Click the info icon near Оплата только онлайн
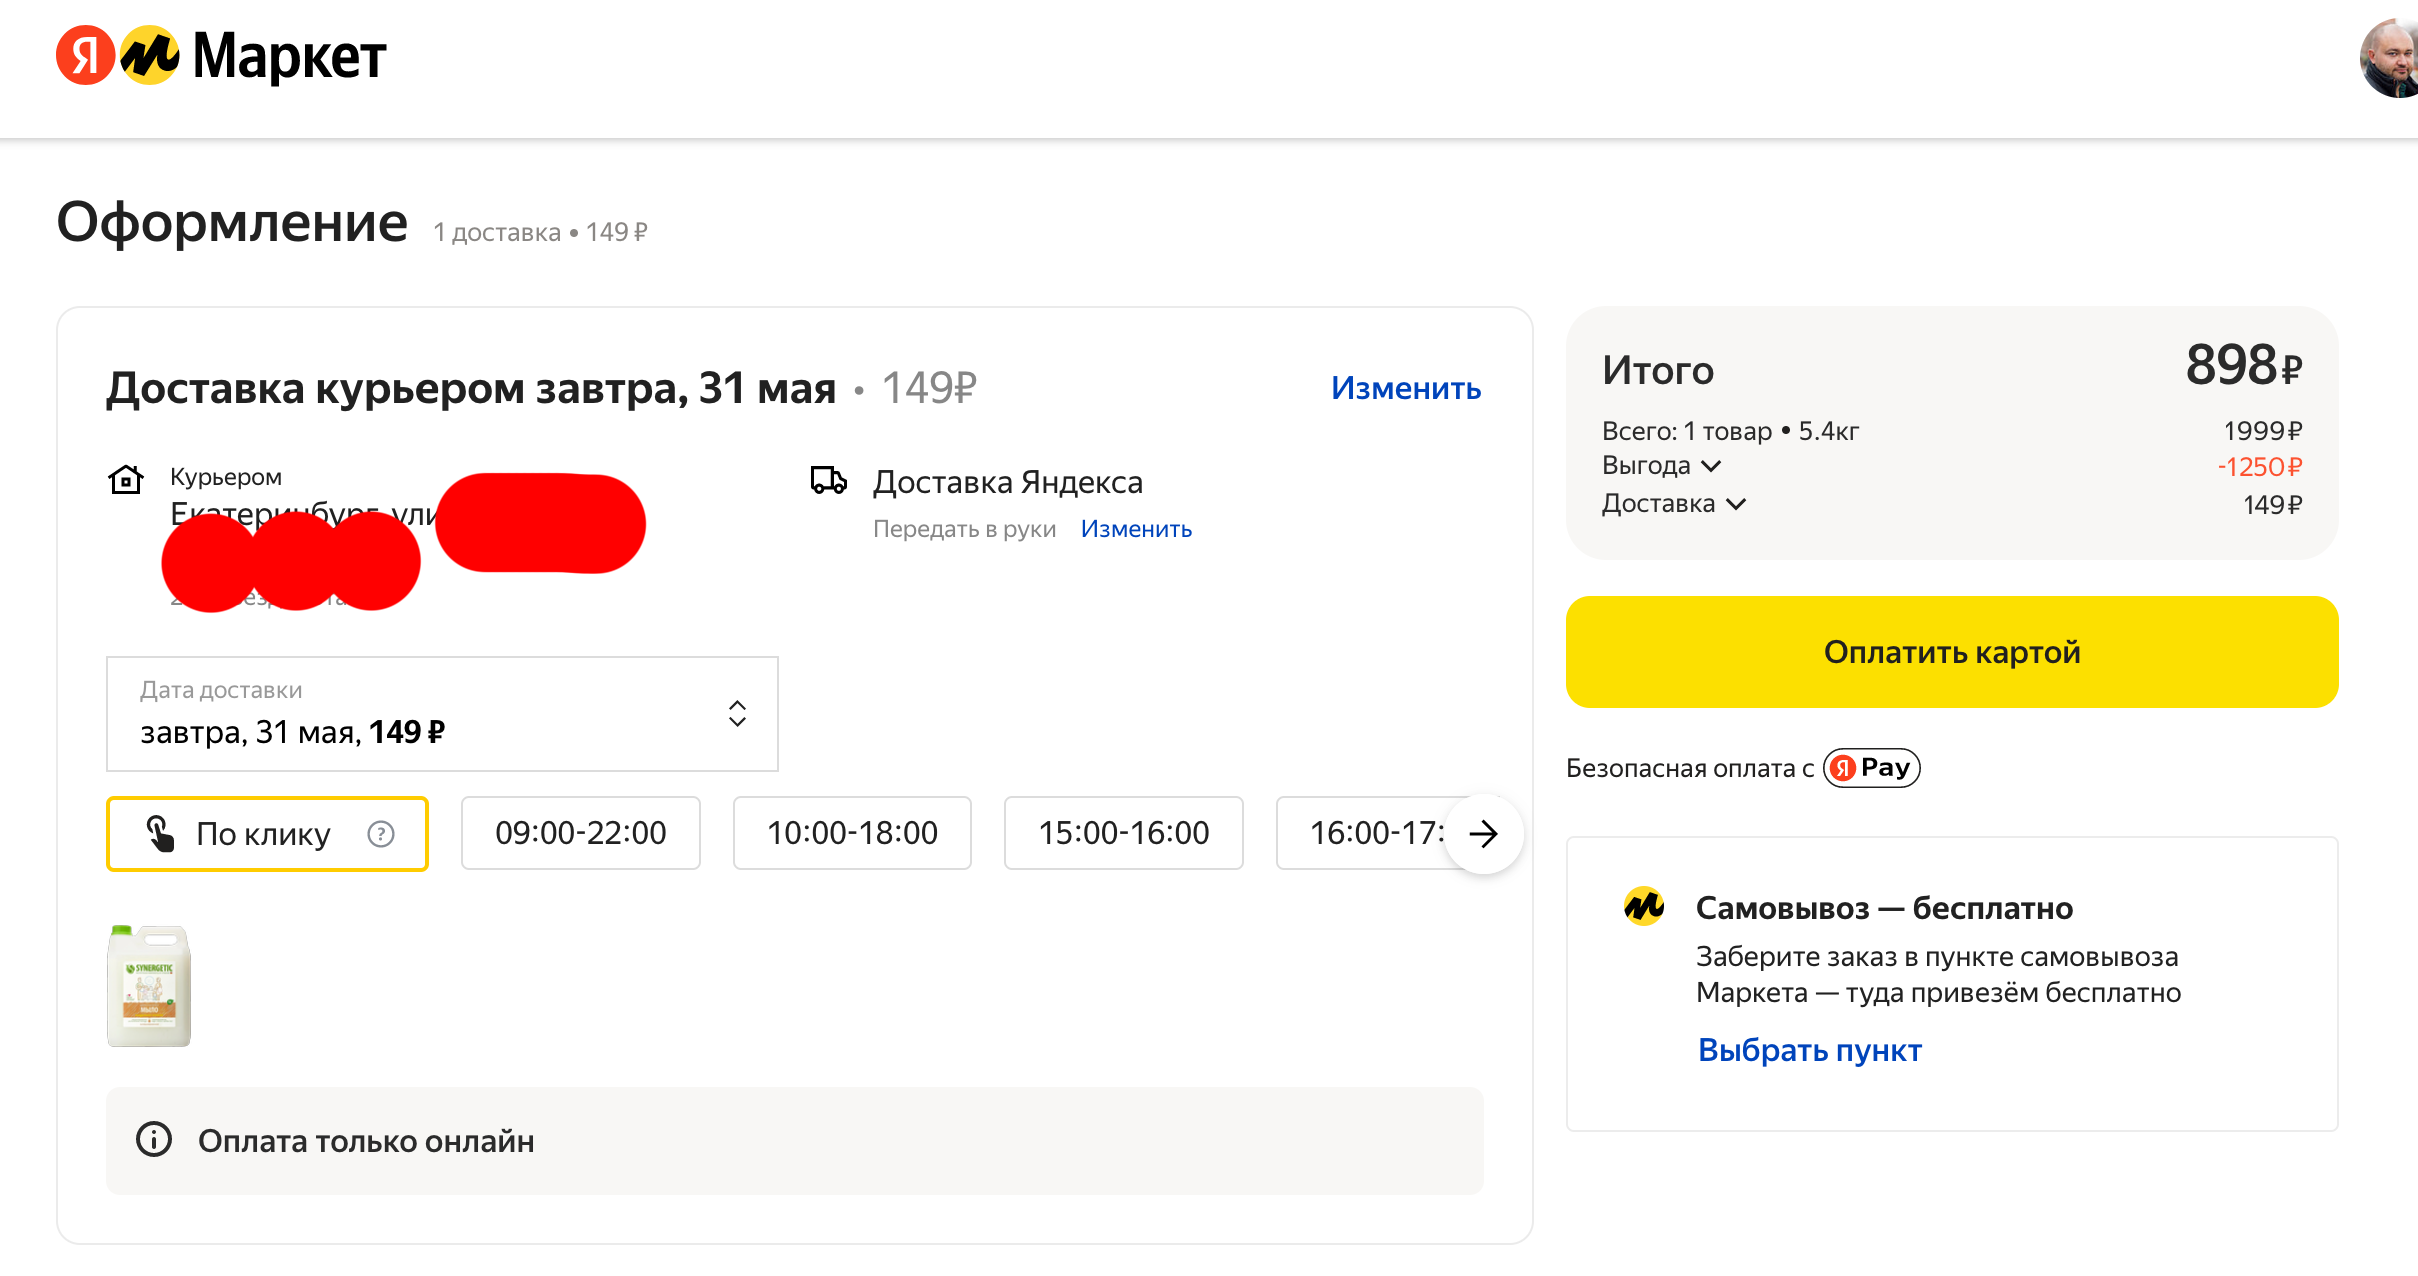 (154, 1140)
